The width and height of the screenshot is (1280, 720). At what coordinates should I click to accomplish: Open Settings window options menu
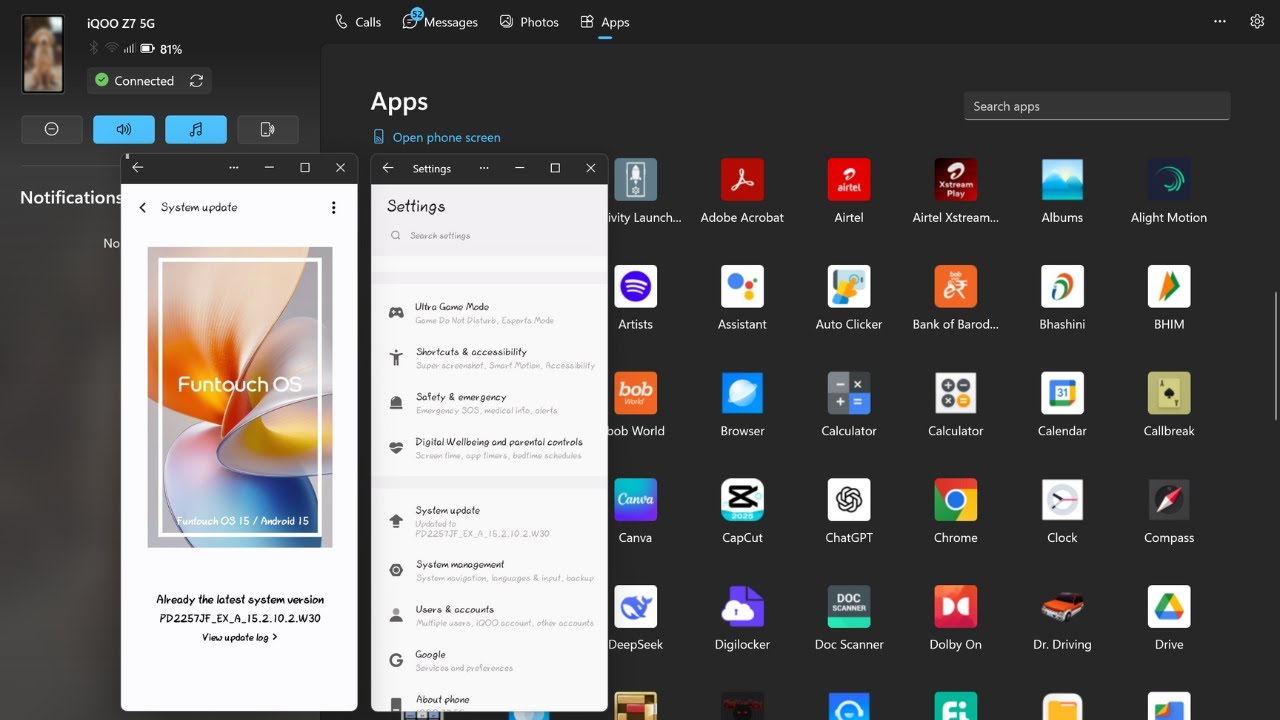483,168
